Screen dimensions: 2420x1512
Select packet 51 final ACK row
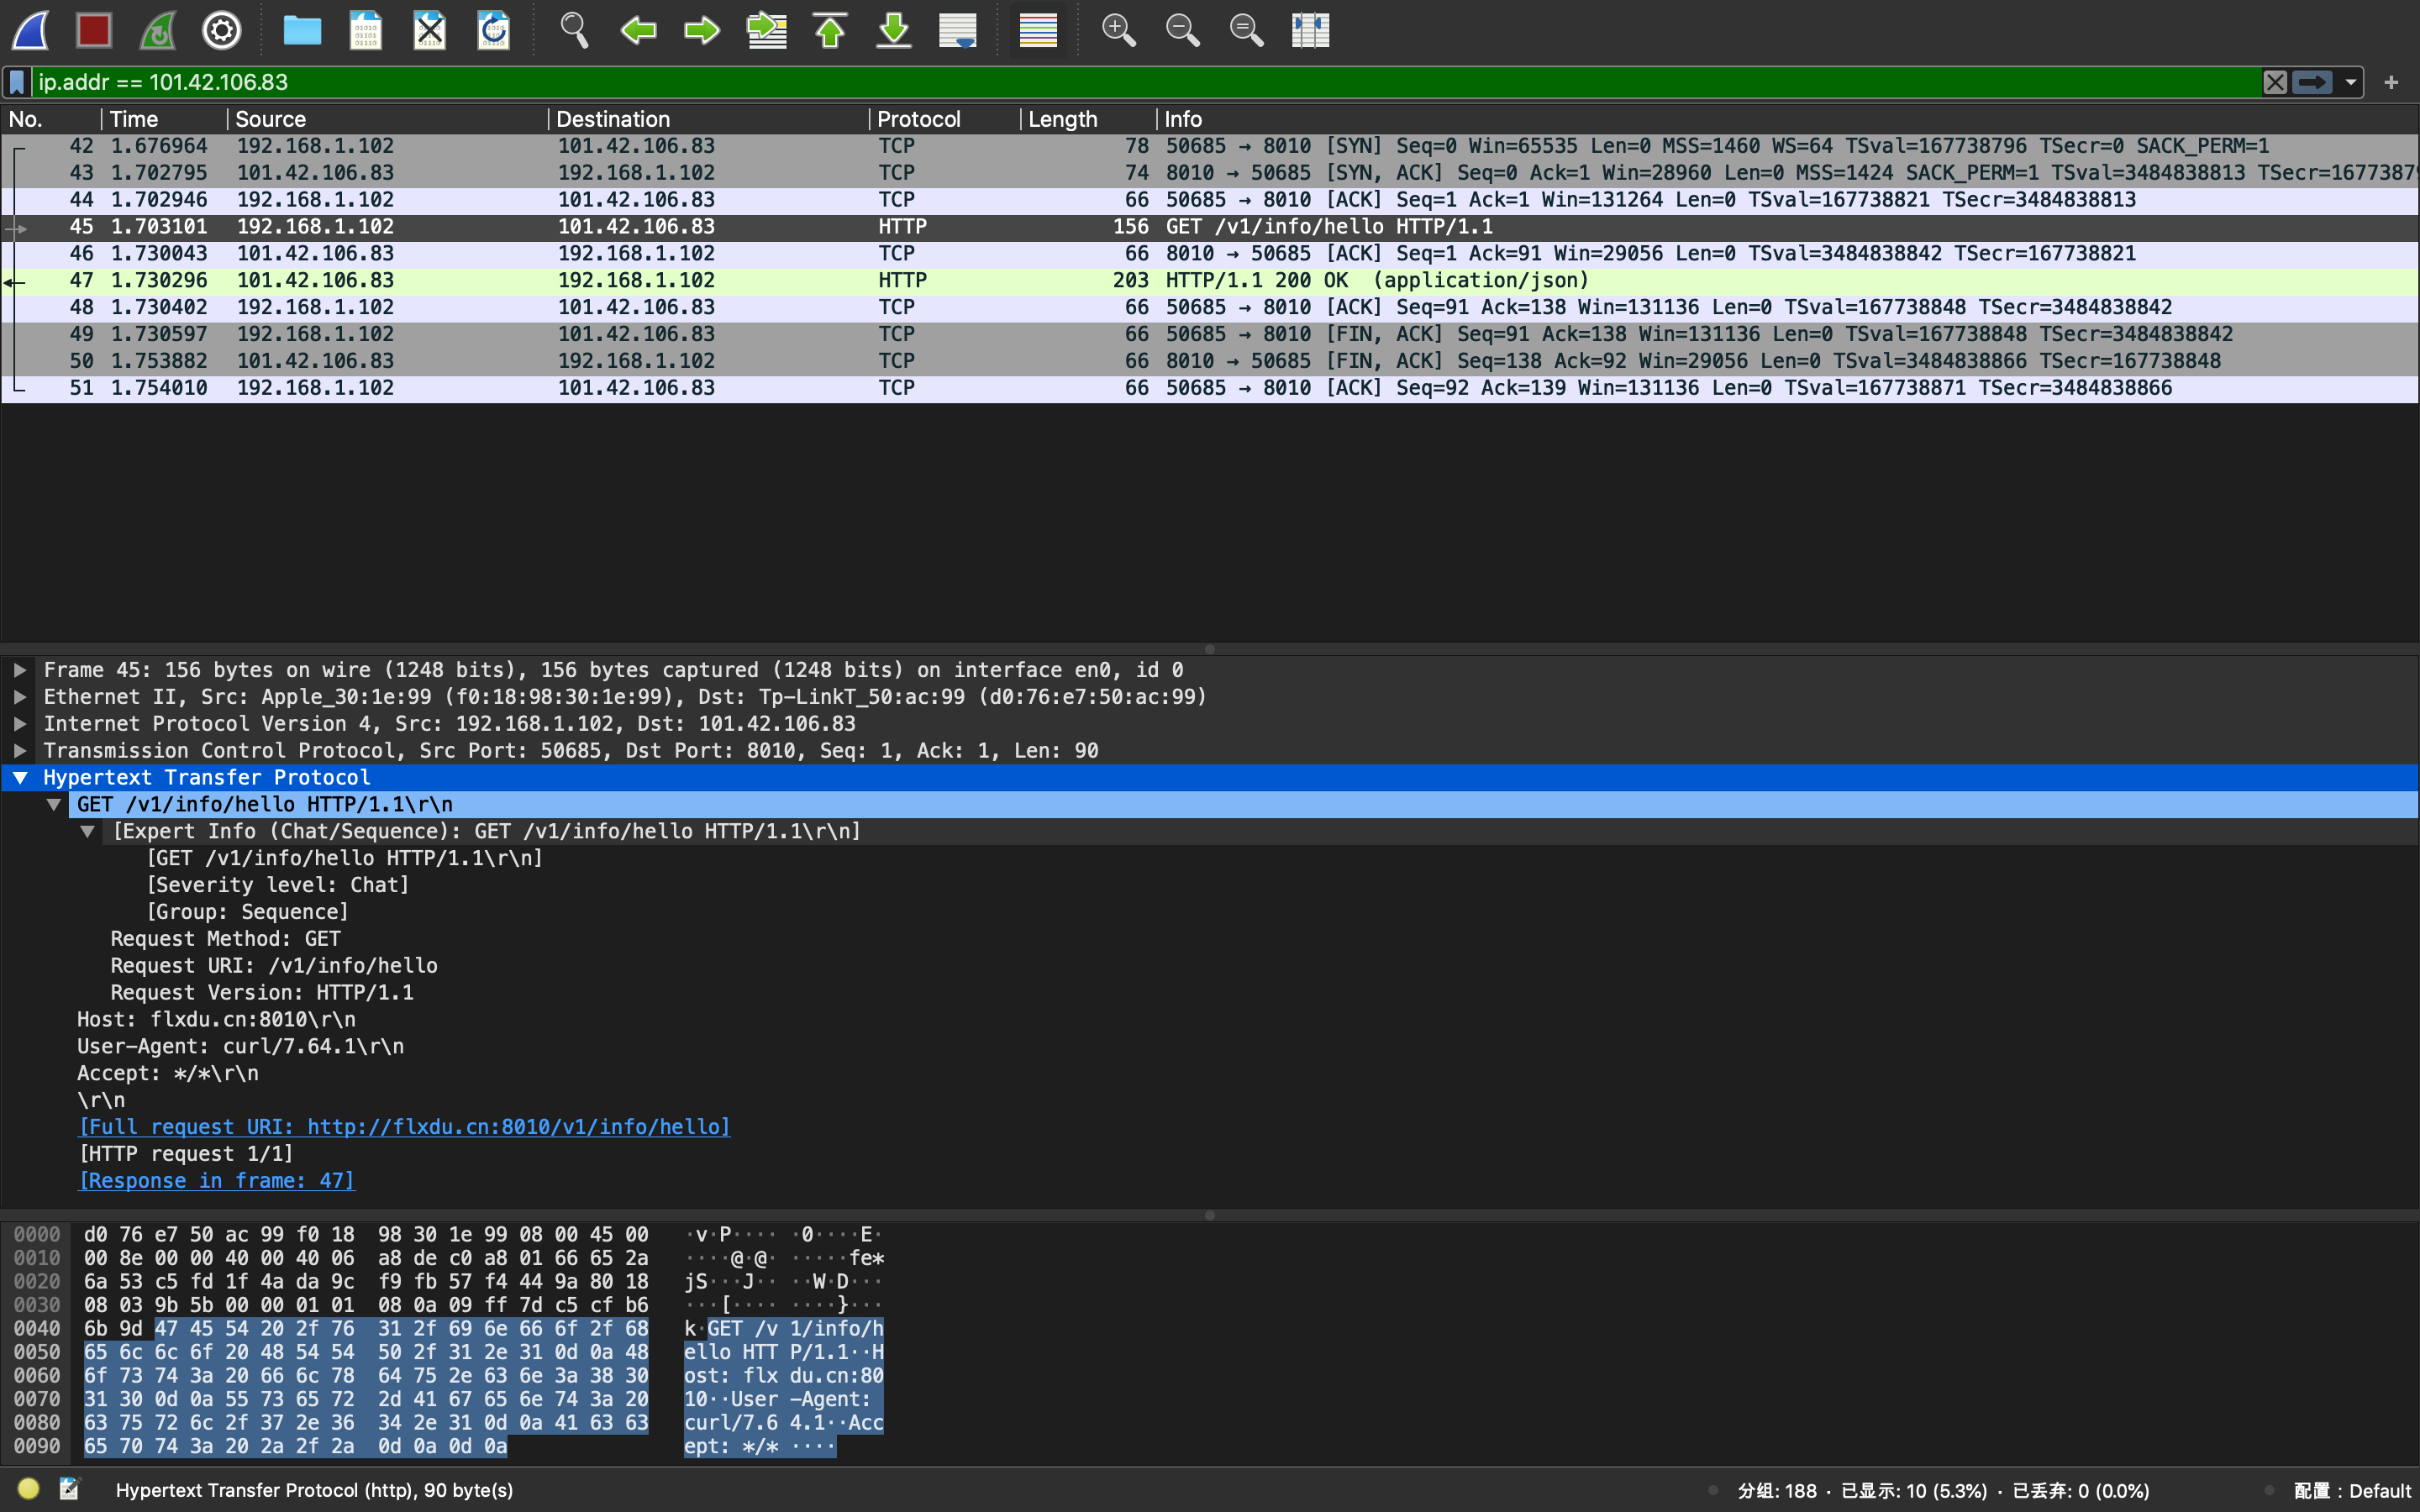1210,388
